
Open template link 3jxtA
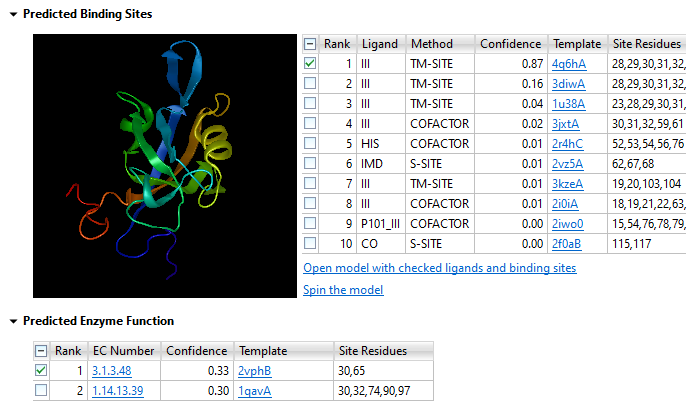[x=565, y=124]
